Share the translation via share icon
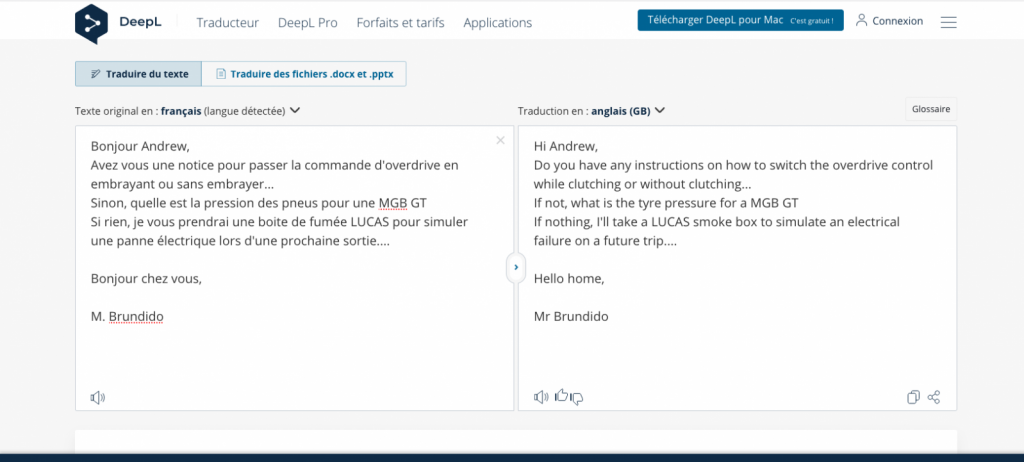The width and height of the screenshot is (1024, 462). [934, 397]
